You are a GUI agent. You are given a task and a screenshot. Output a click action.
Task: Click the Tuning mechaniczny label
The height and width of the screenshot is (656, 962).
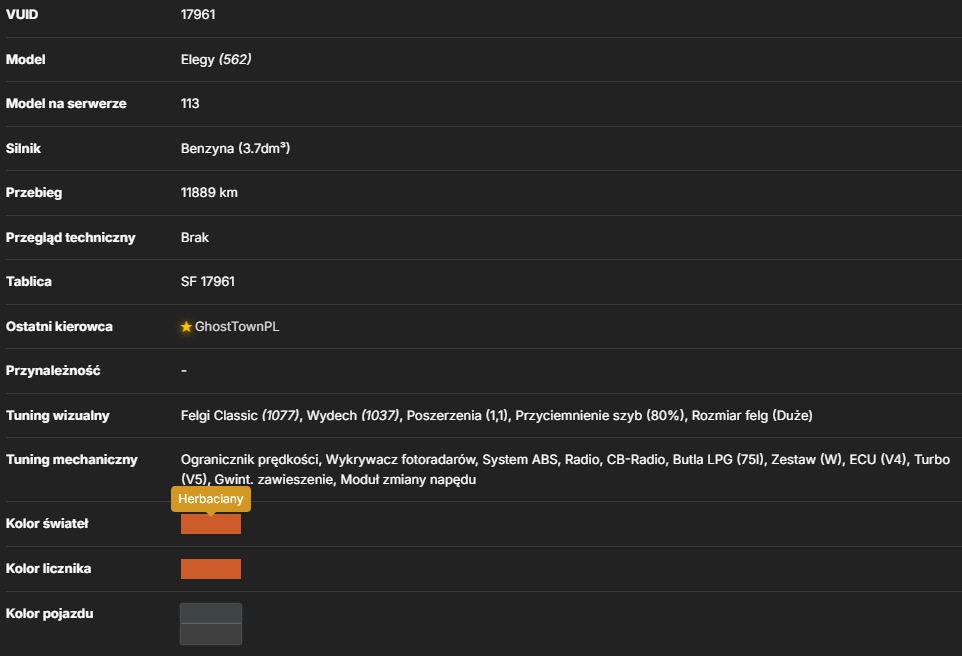click(x=72, y=460)
